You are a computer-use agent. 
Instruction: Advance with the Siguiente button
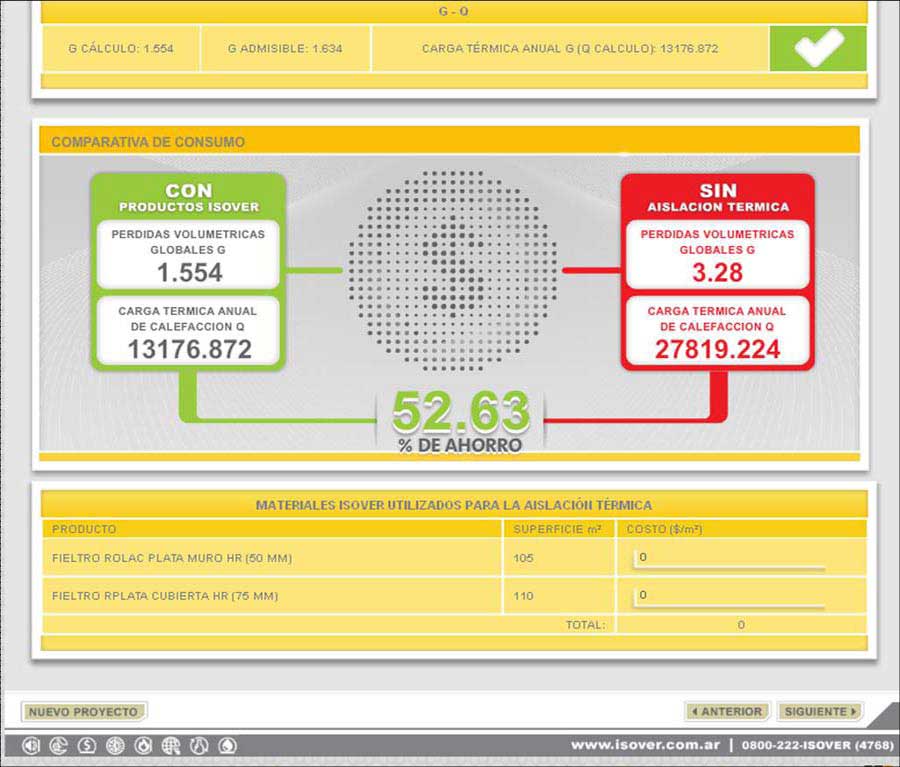click(819, 712)
